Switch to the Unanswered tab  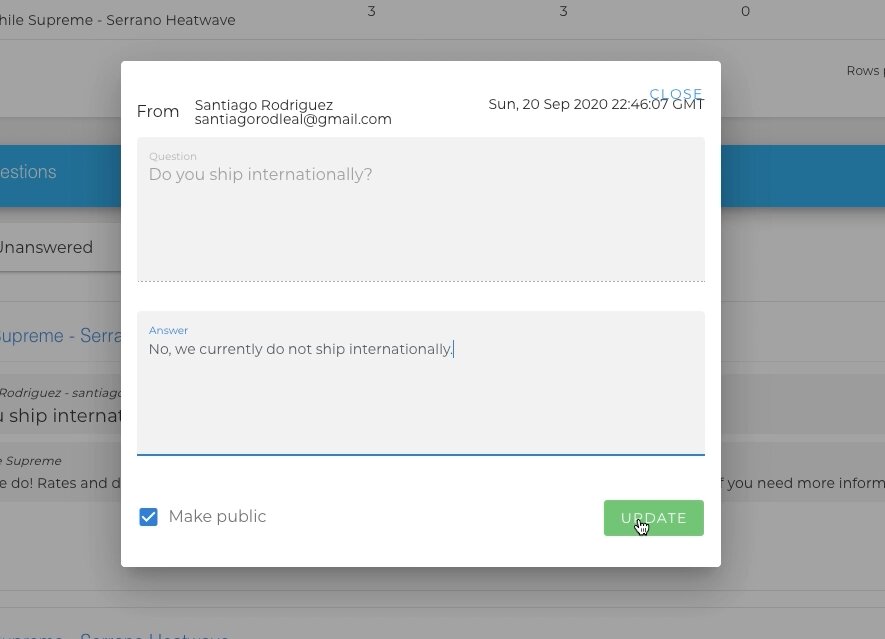click(x=46, y=247)
